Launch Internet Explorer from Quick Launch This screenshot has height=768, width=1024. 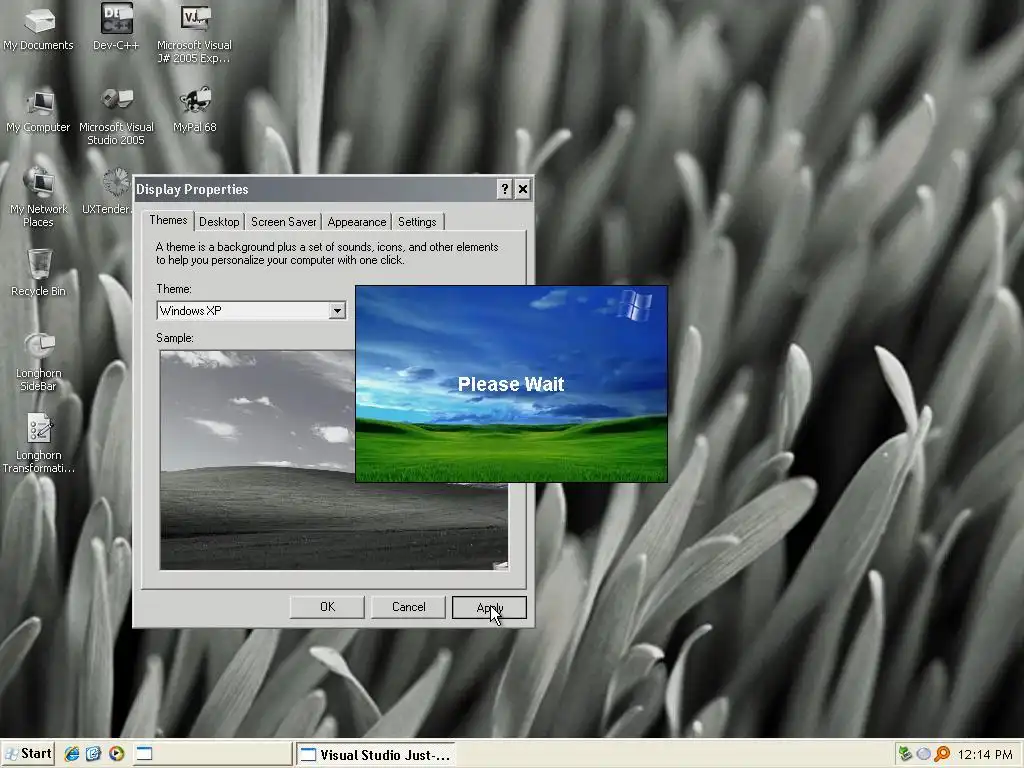[71, 754]
